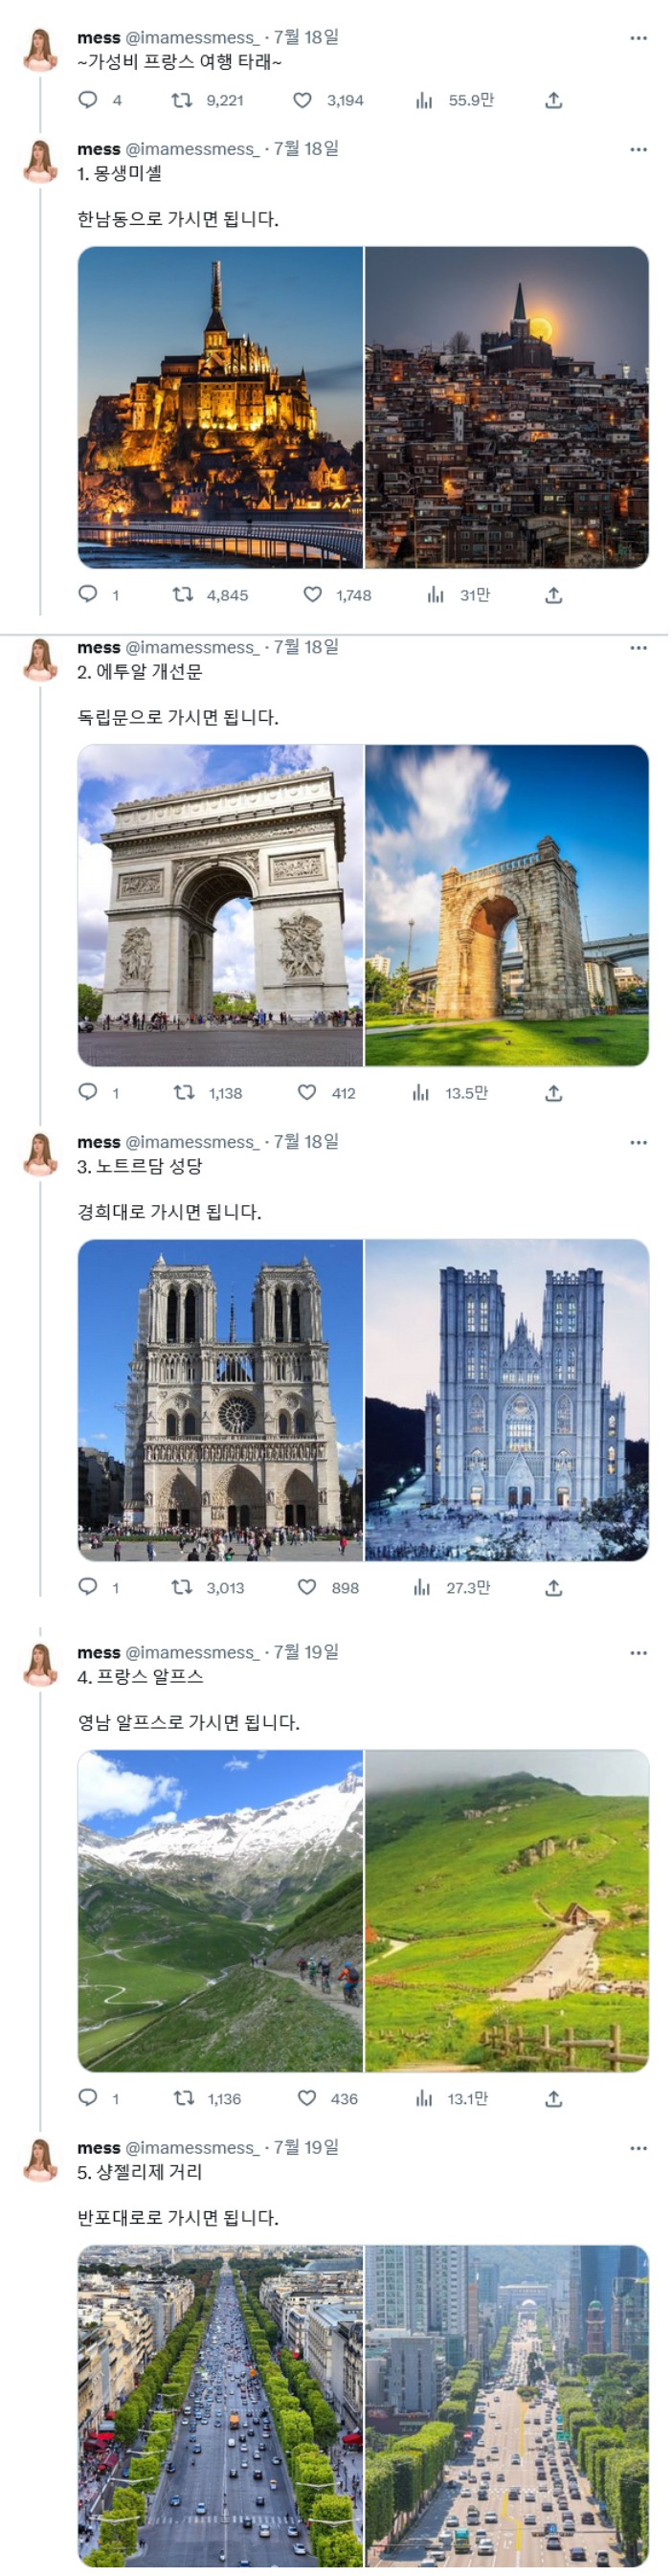Like the 프랑스 알프스 tweet
Image resolution: width=672 pixels, height=2576 pixels.
307,2098
